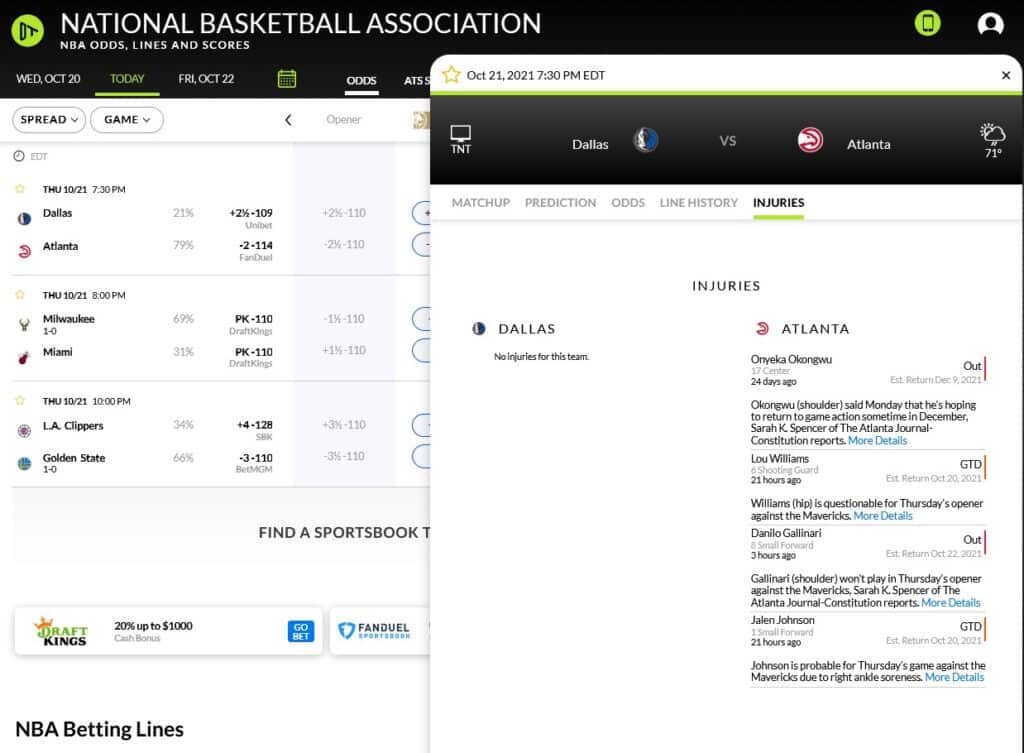Click the EDT clock timezone icon
1024x753 pixels.
tap(19, 156)
